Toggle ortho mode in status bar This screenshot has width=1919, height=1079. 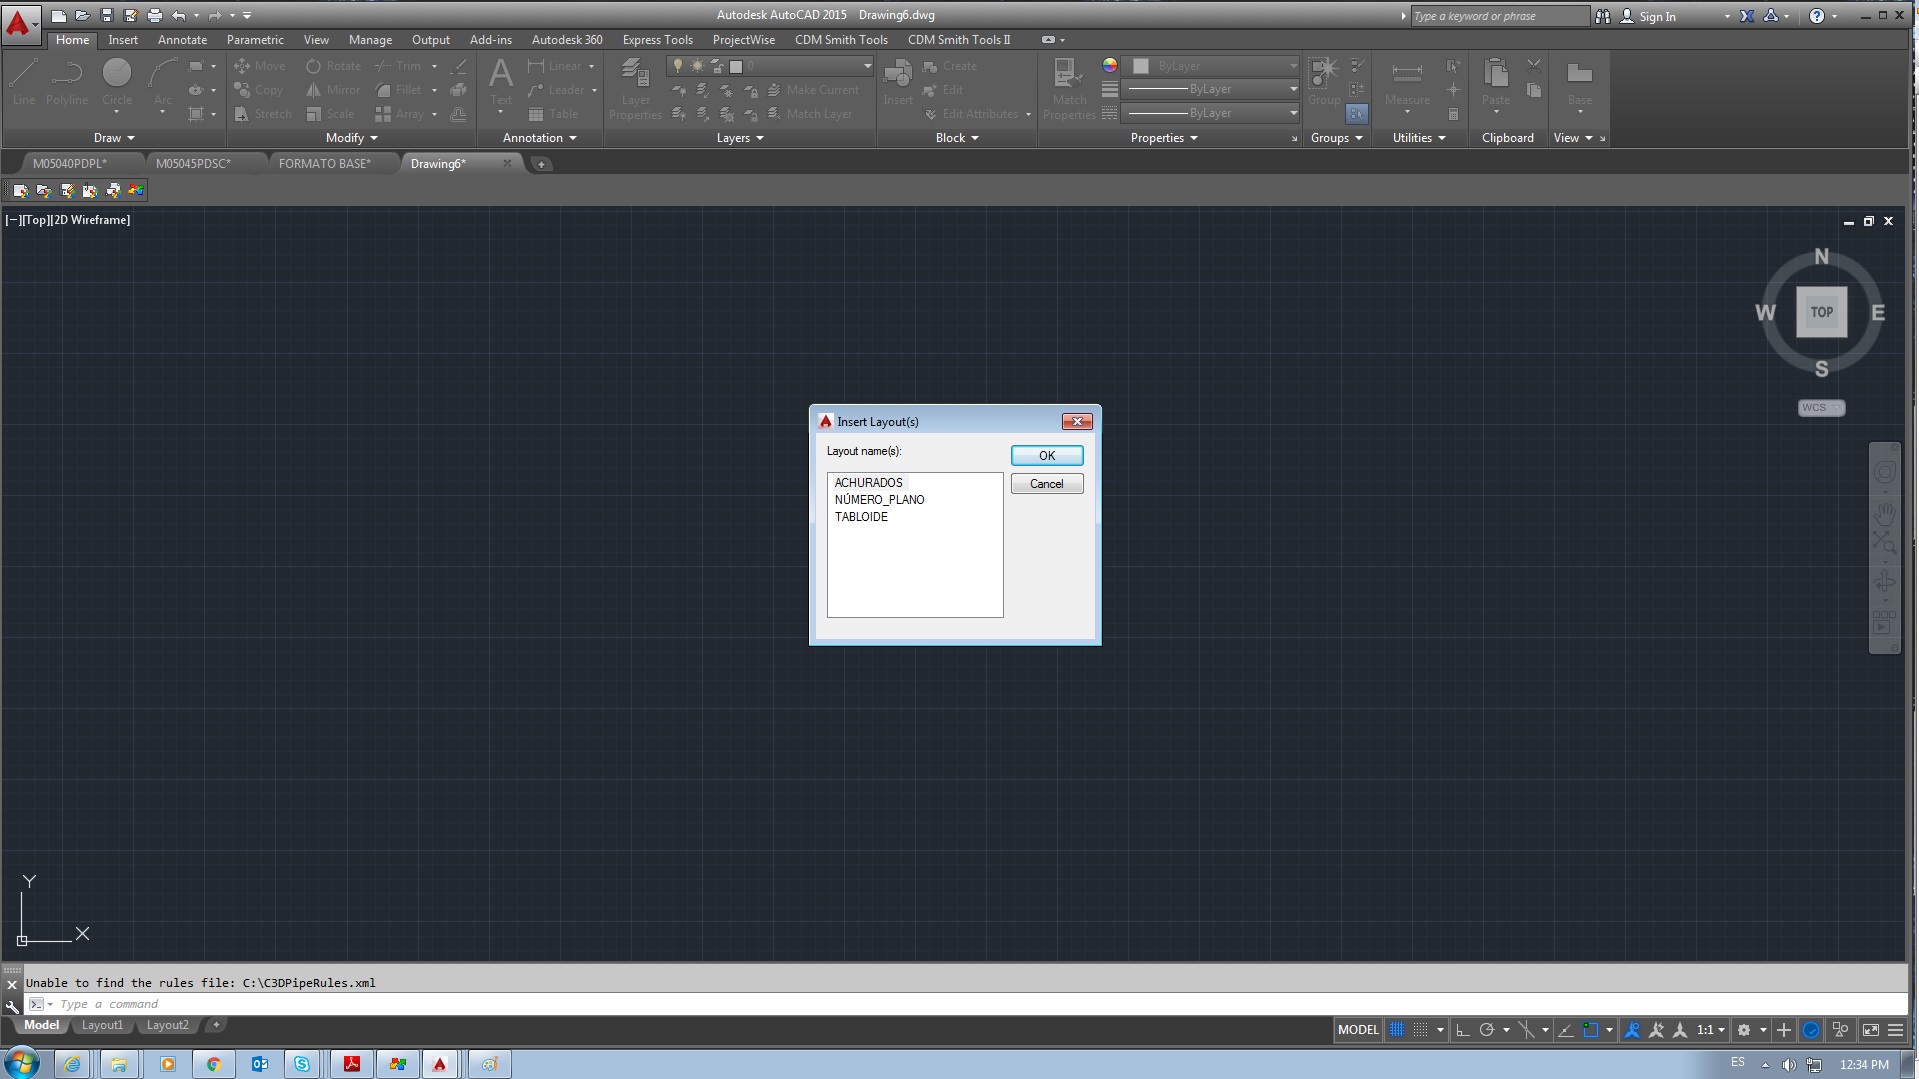[x=1462, y=1030]
